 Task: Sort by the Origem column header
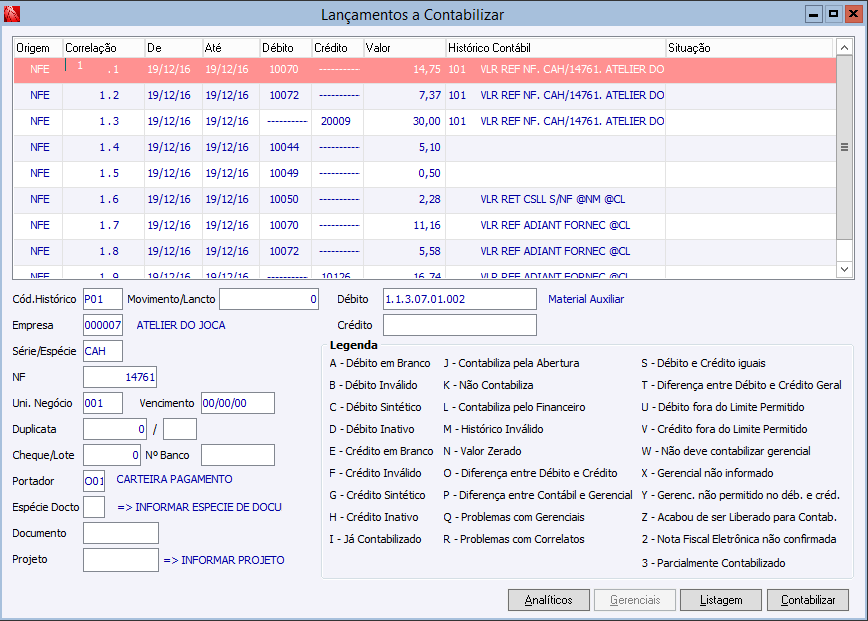[36, 48]
